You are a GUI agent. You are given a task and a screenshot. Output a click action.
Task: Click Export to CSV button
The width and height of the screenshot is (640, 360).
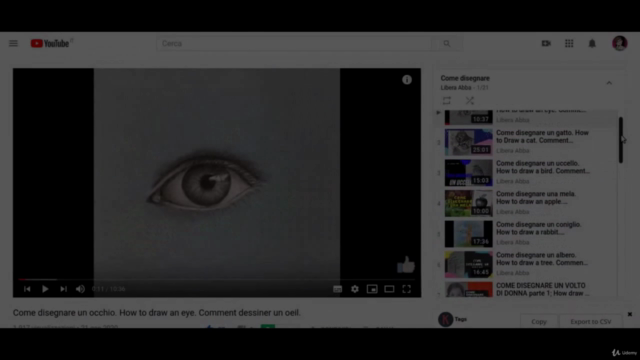pyautogui.click(x=591, y=322)
